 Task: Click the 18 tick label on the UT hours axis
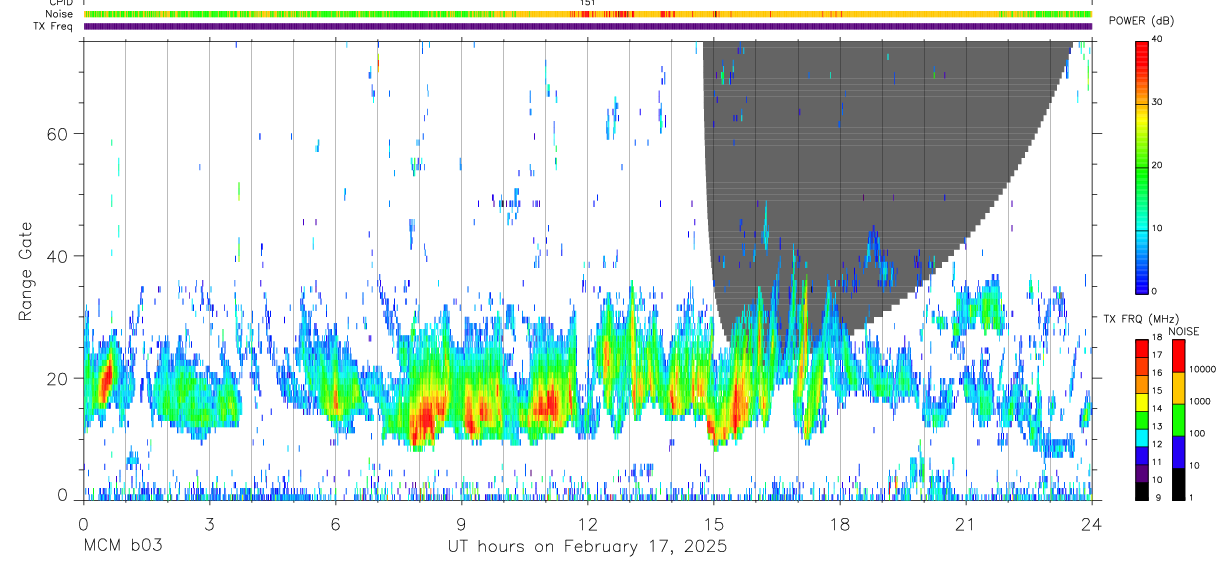click(x=840, y=524)
